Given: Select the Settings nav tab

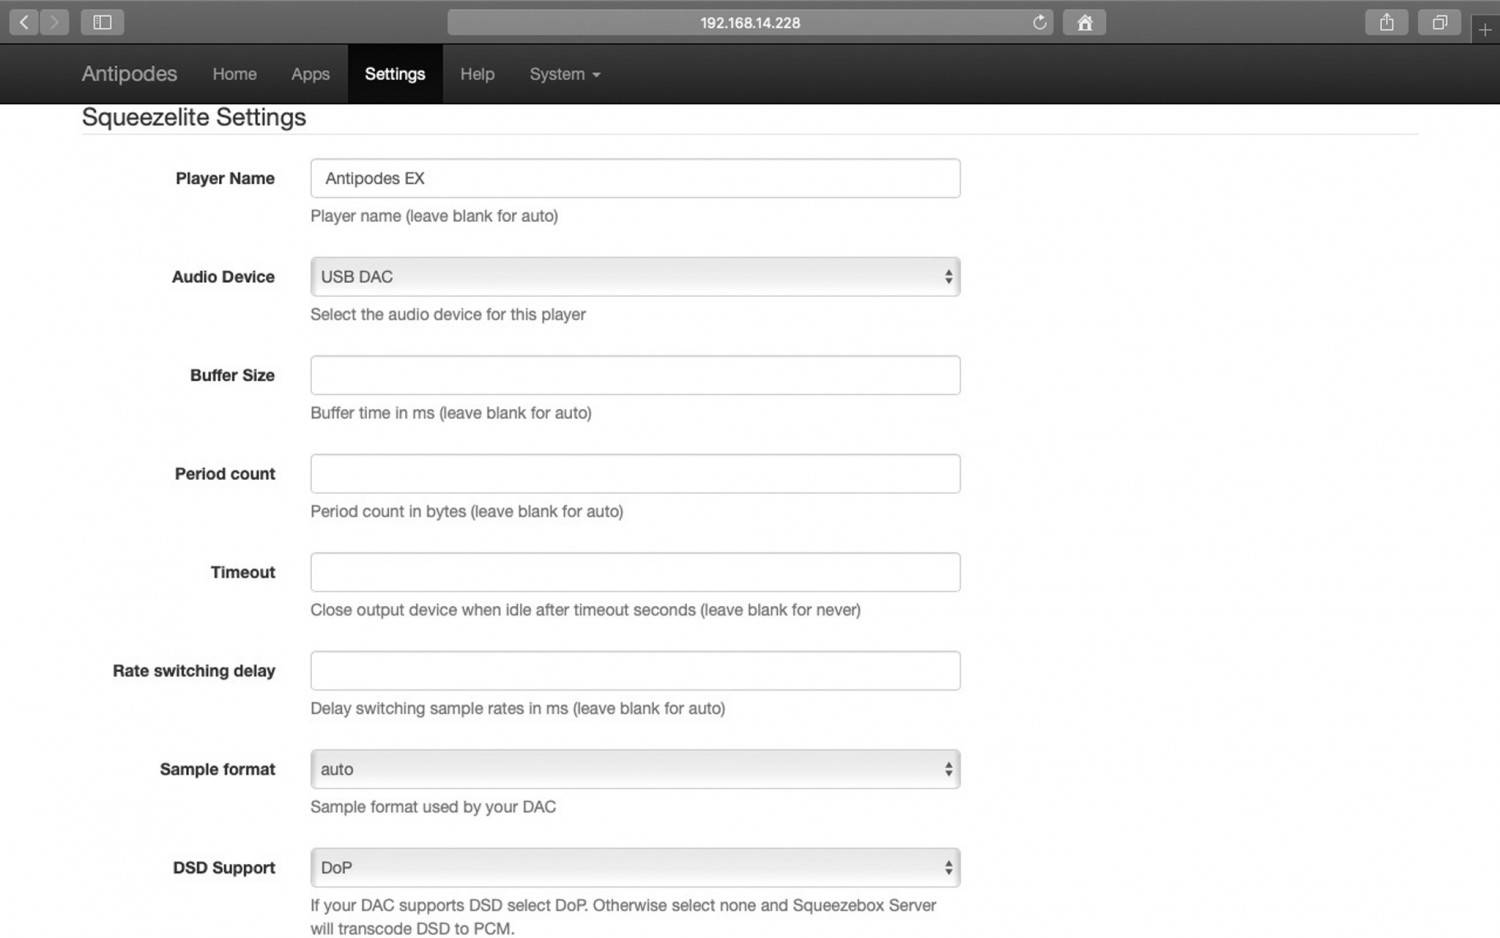Looking at the screenshot, I should click(x=395, y=74).
